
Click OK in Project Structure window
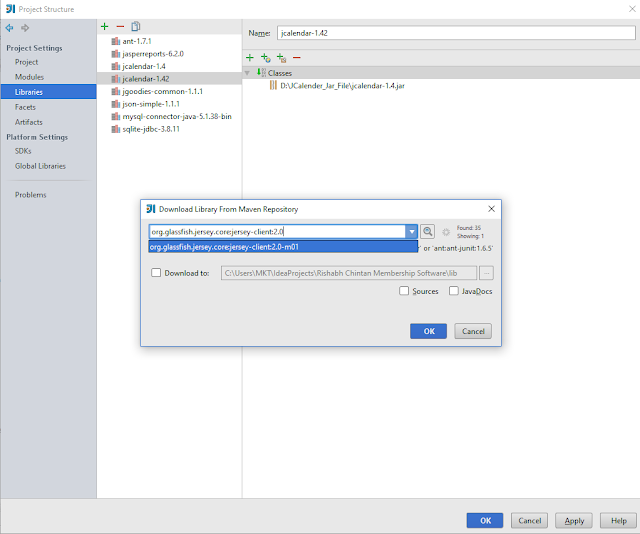tap(485, 521)
